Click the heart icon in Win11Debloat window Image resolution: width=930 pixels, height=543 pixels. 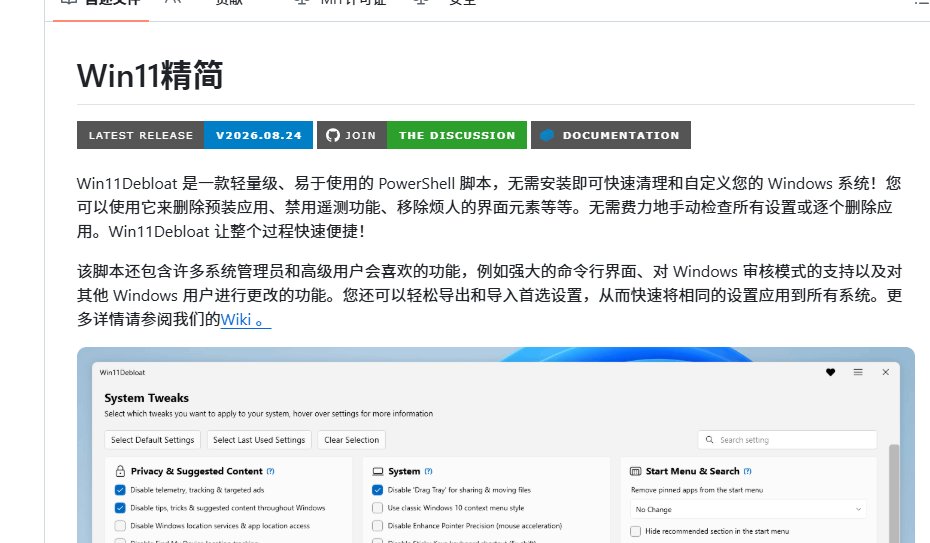830,372
